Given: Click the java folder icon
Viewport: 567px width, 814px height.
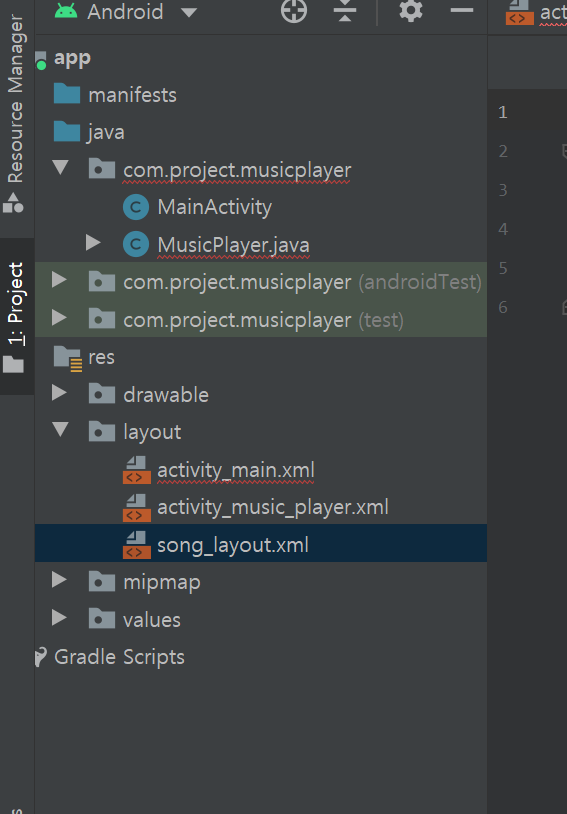Looking at the screenshot, I should pyautogui.click(x=67, y=132).
